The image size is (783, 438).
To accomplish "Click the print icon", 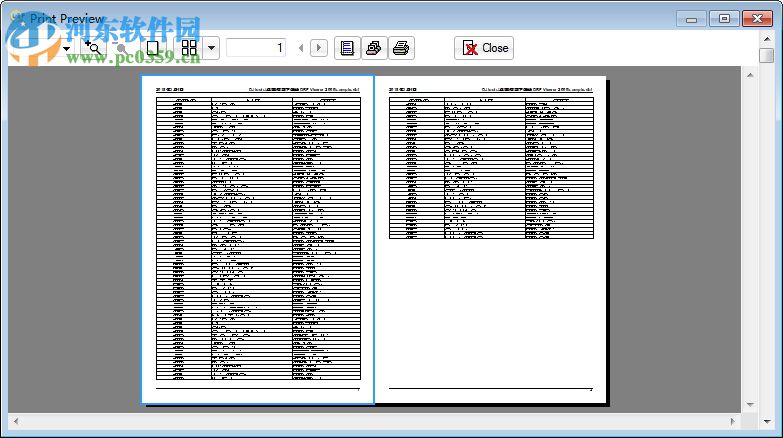I will (x=401, y=48).
